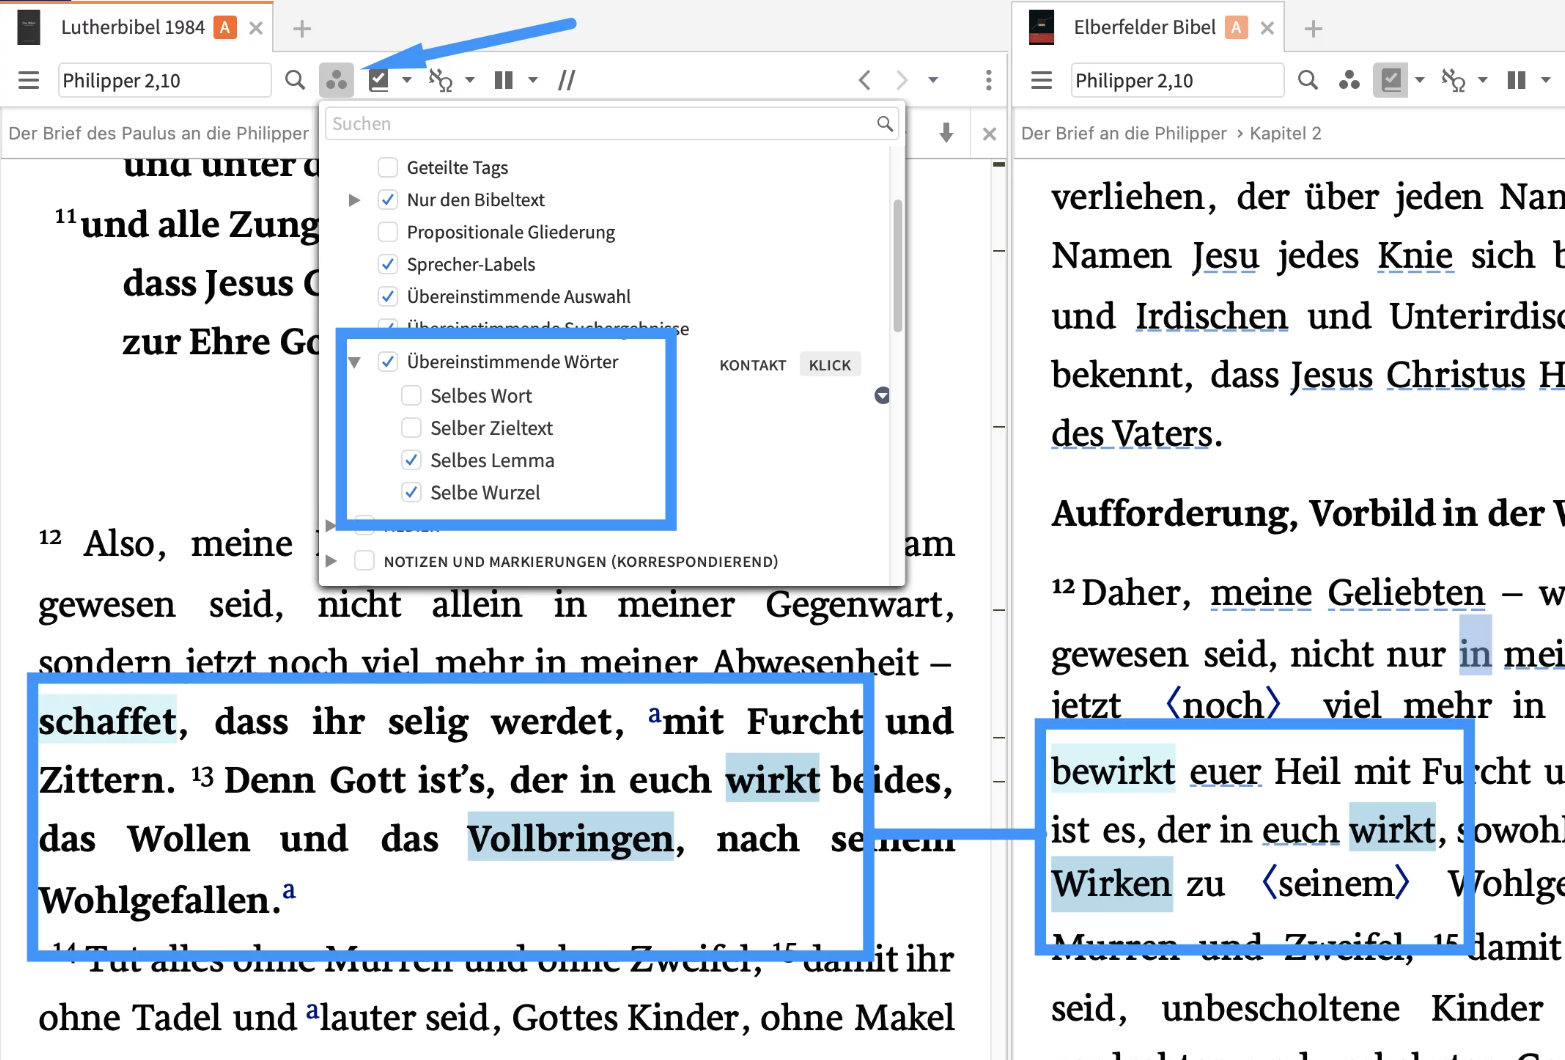Expand the Nur den Bibeltext tree item

(354, 200)
